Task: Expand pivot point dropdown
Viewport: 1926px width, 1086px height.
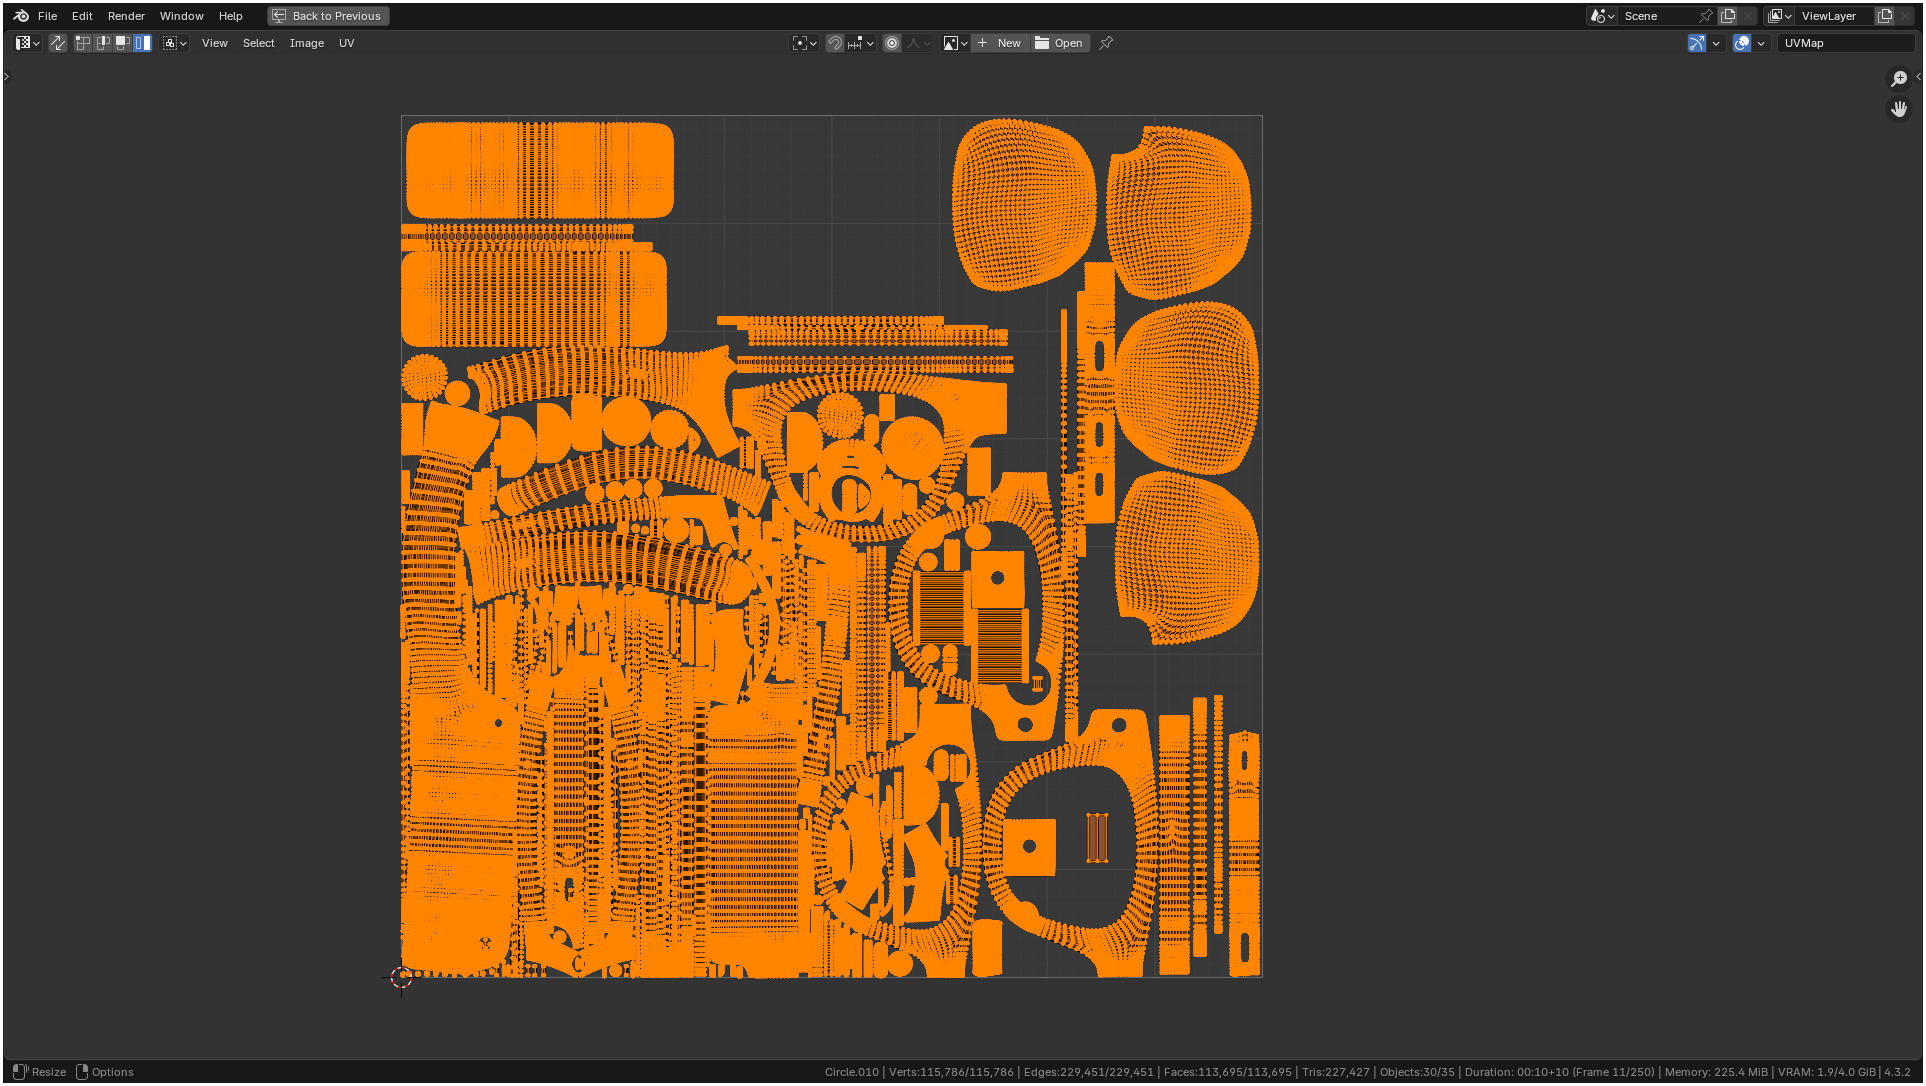Action: [804, 43]
